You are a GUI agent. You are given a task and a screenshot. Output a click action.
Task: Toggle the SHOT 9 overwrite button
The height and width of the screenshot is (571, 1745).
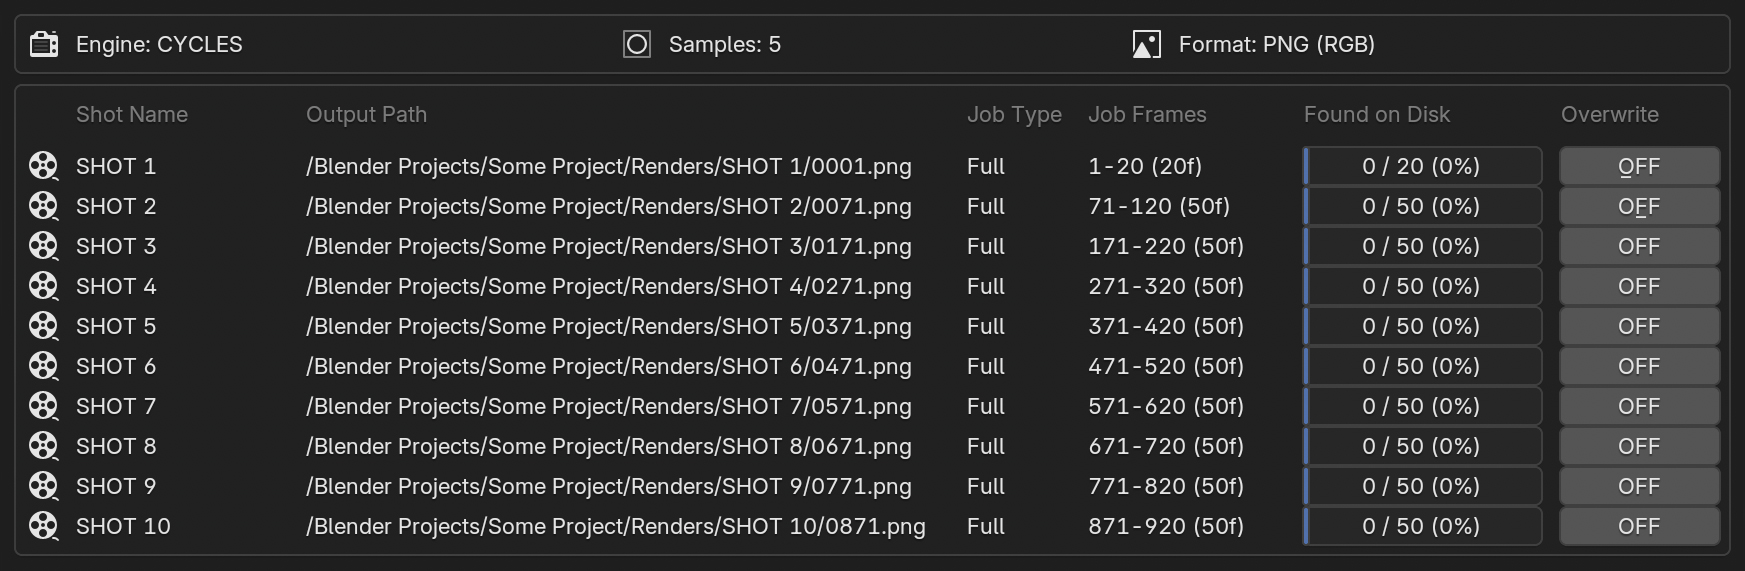pyautogui.click(x=1639, y=486)
